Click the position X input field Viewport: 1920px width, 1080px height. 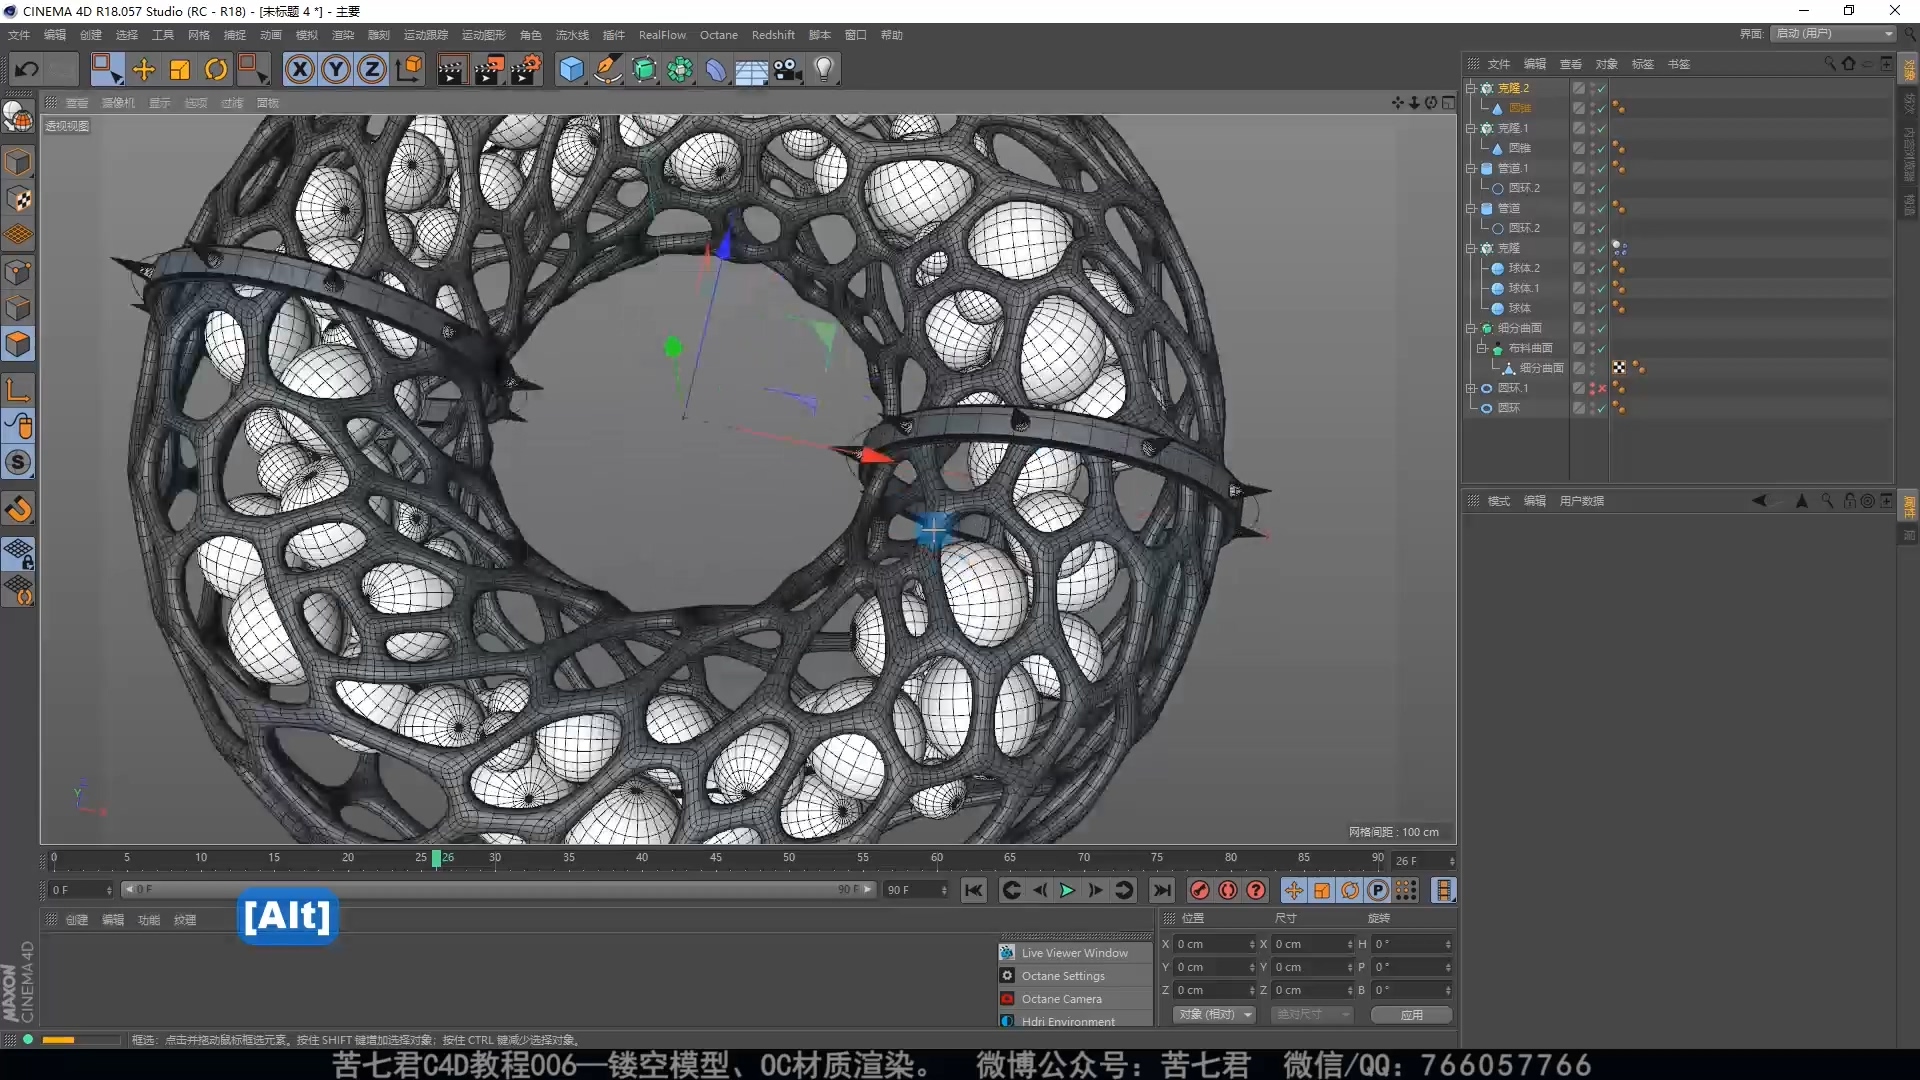pyautogui.click(x=1214, y=944)
